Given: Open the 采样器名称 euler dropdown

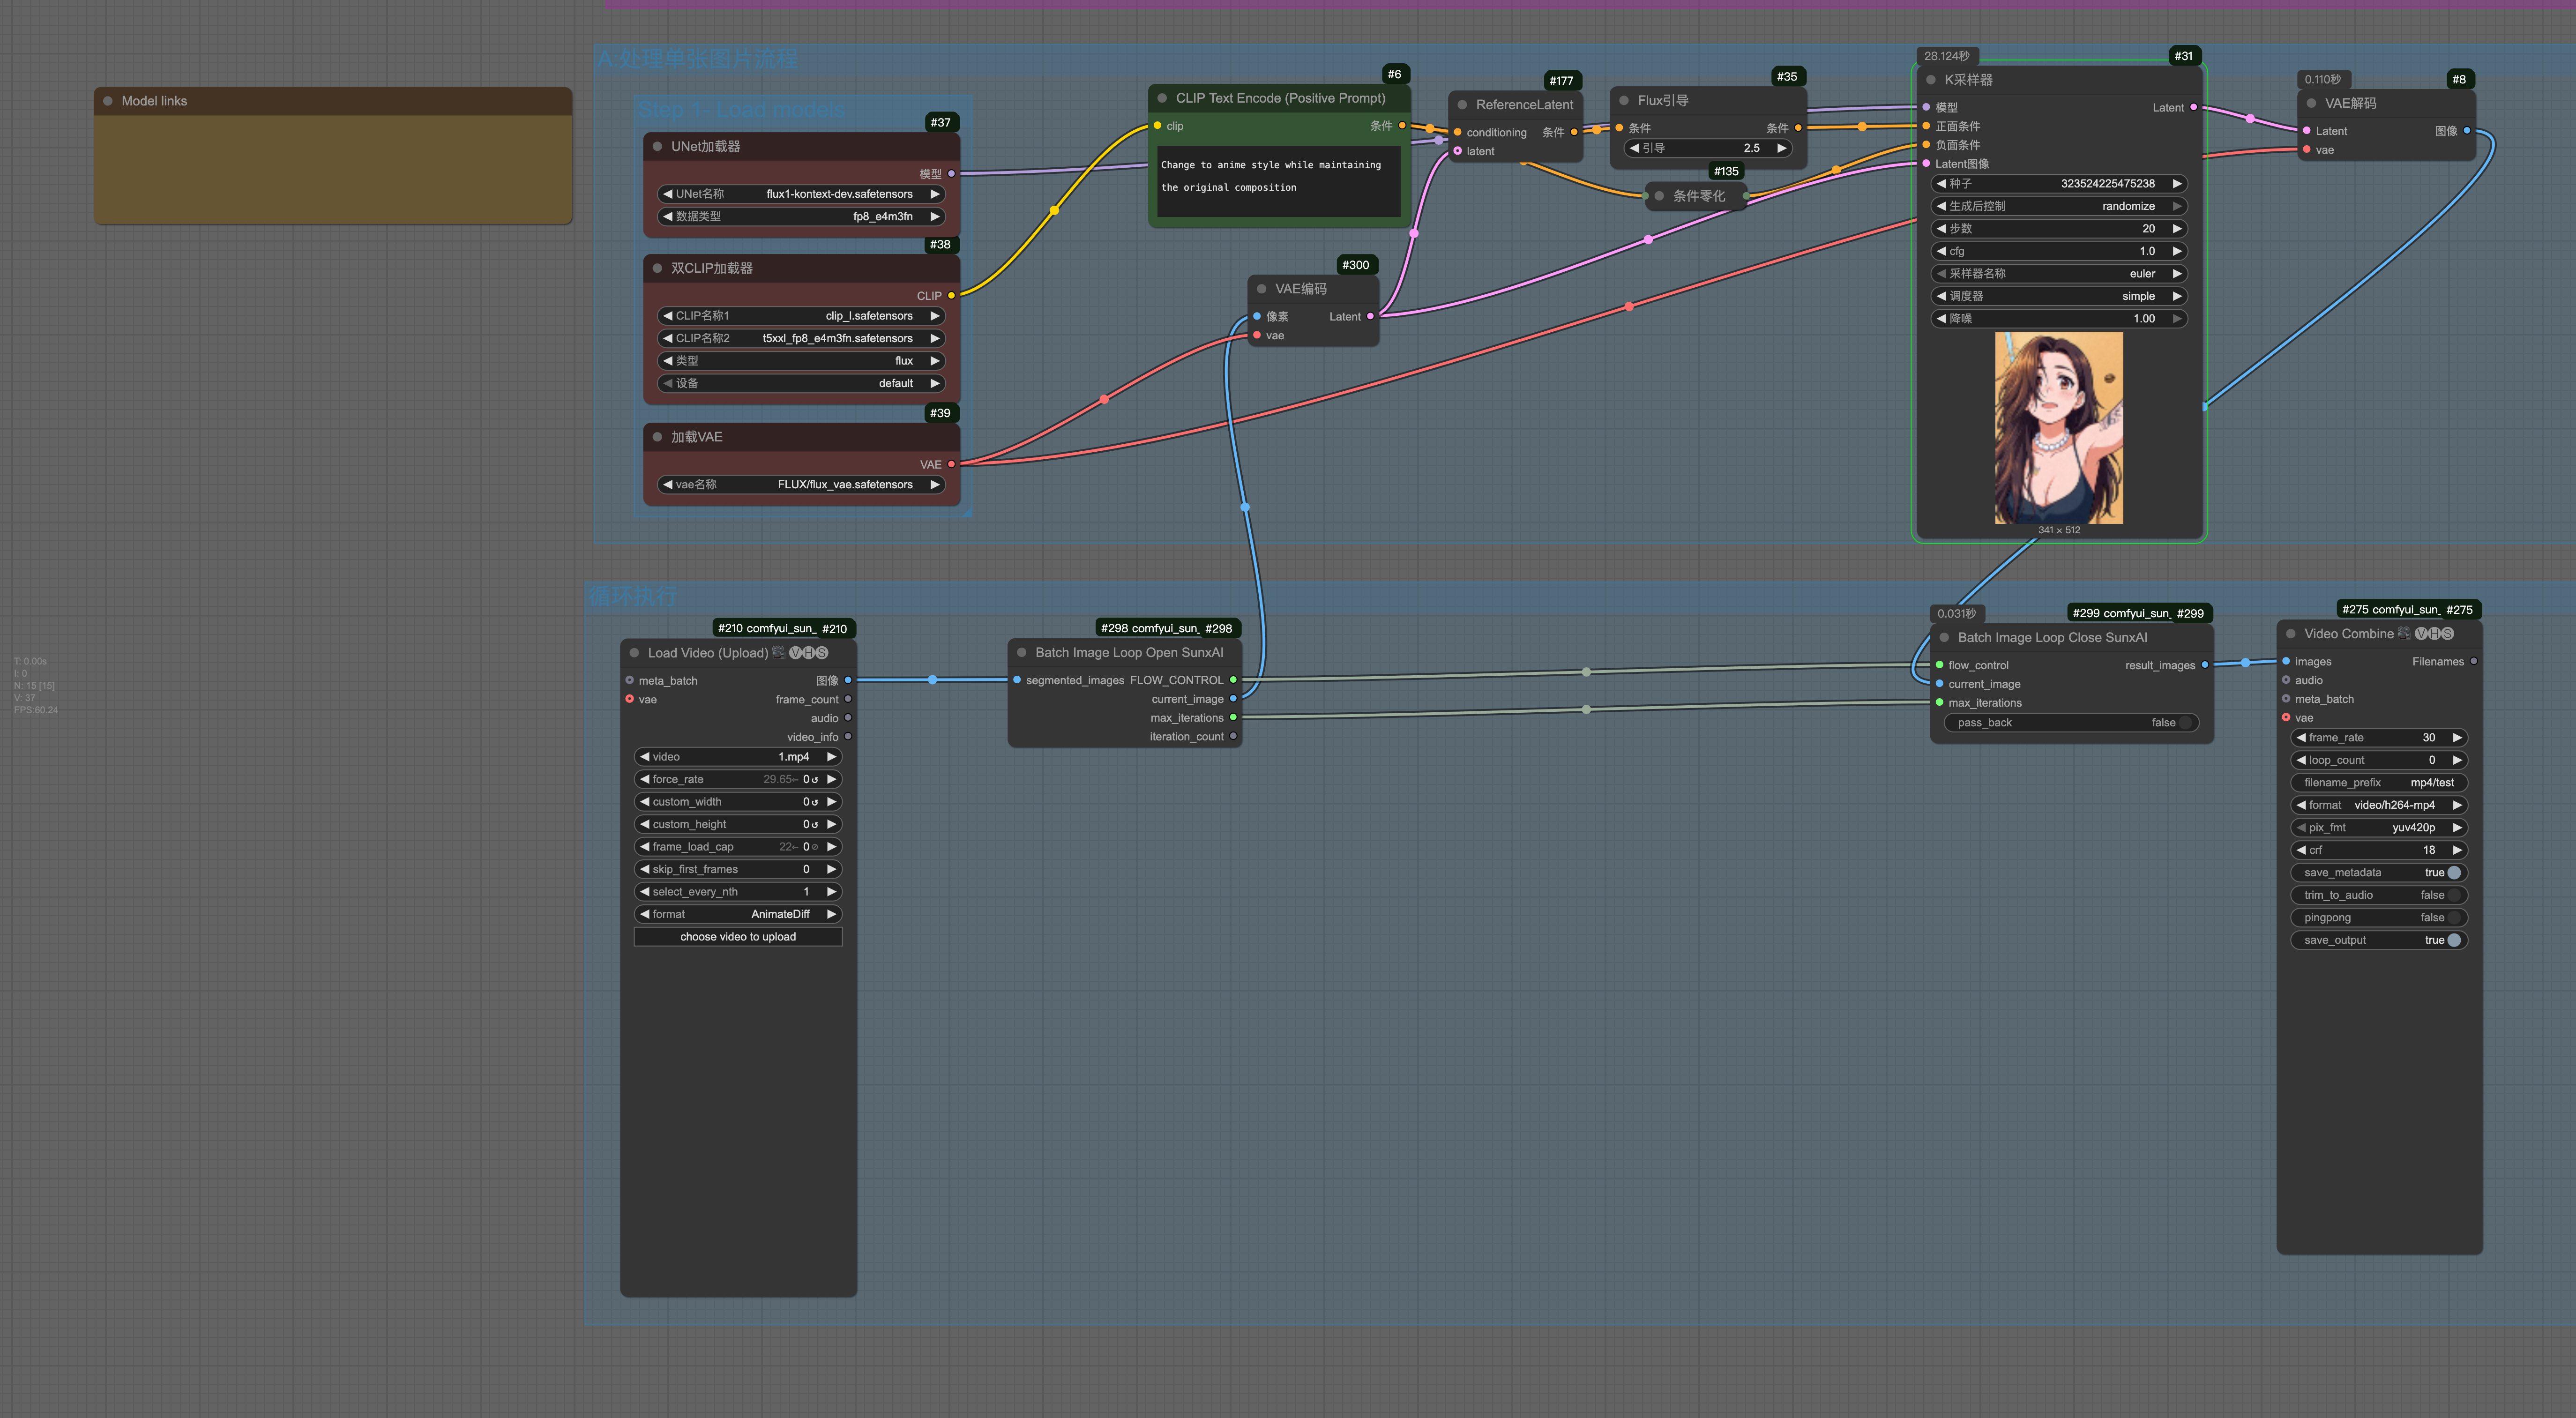Looking at the screenshot, I should [2059, 274].
